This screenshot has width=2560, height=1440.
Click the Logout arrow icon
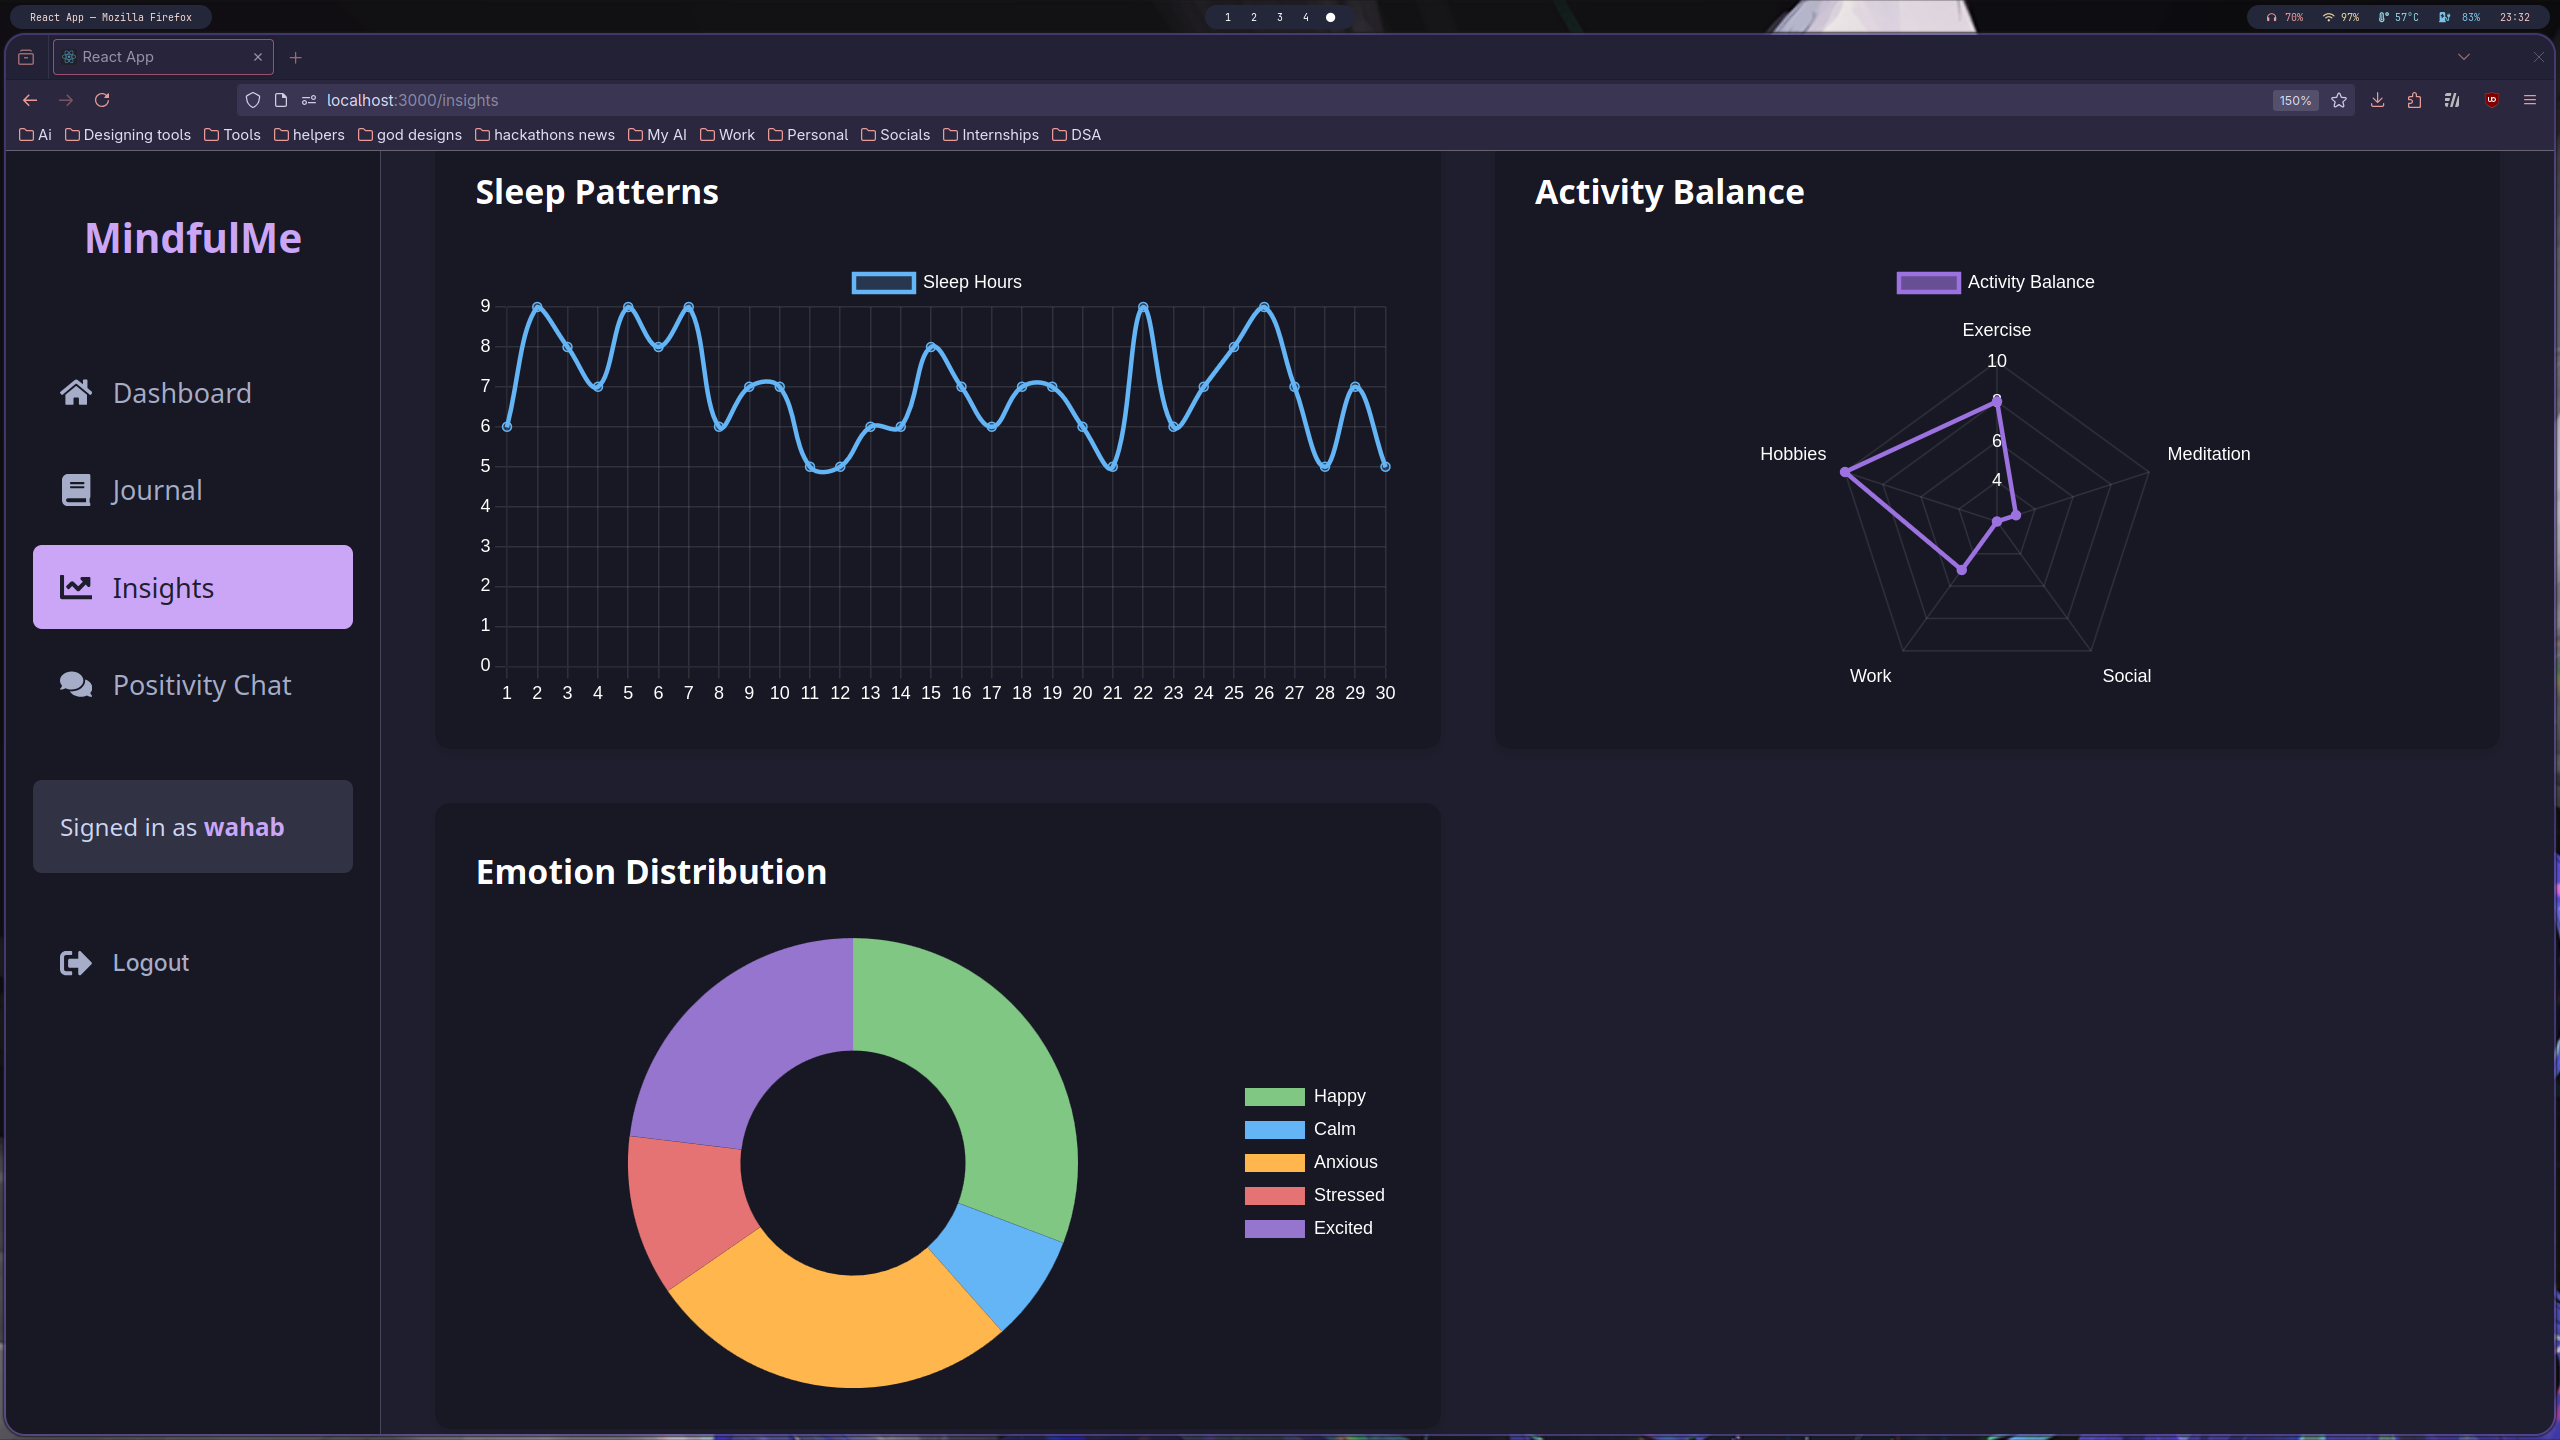click(x=76, y=962)
